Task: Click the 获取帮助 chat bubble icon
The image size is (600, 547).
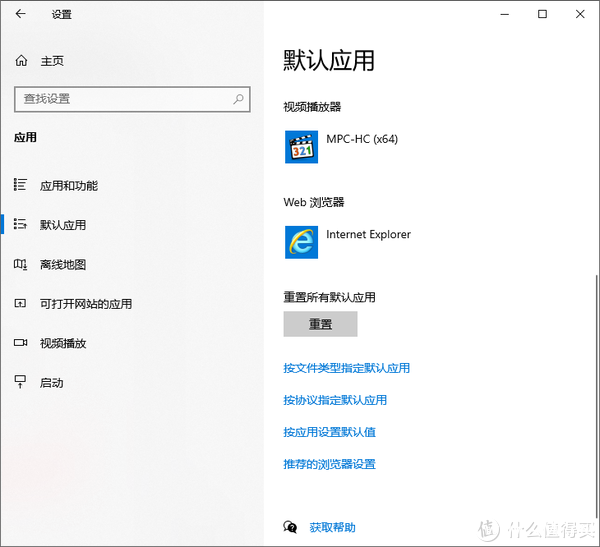Action: (290, 527)
